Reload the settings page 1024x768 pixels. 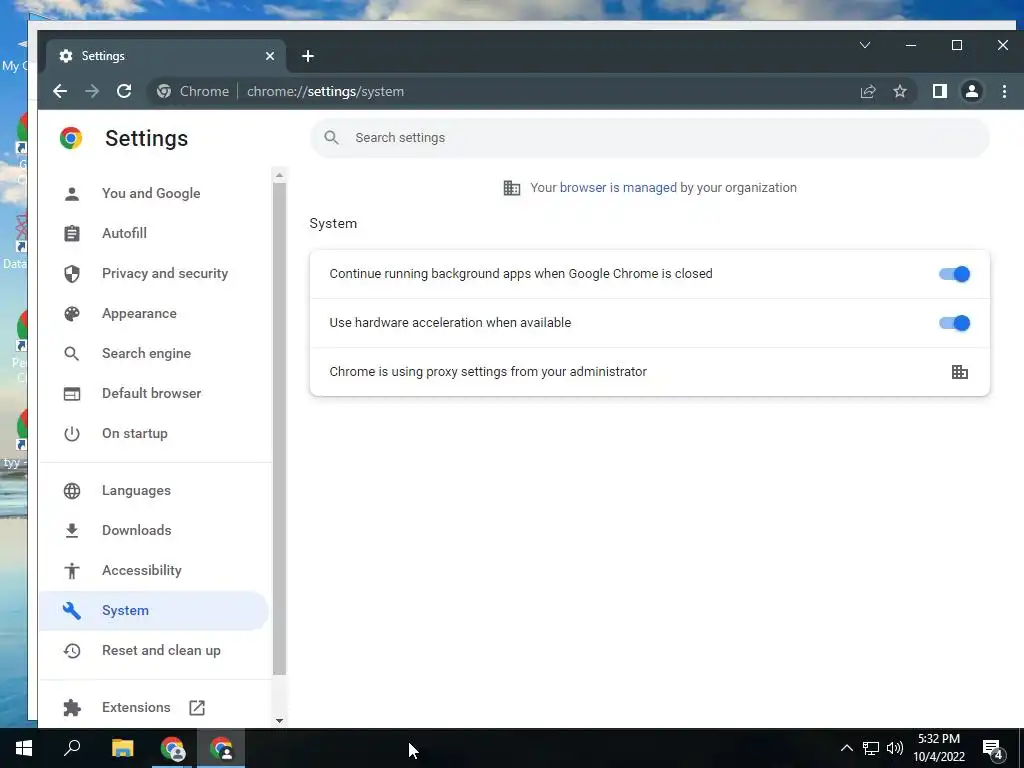124,91
